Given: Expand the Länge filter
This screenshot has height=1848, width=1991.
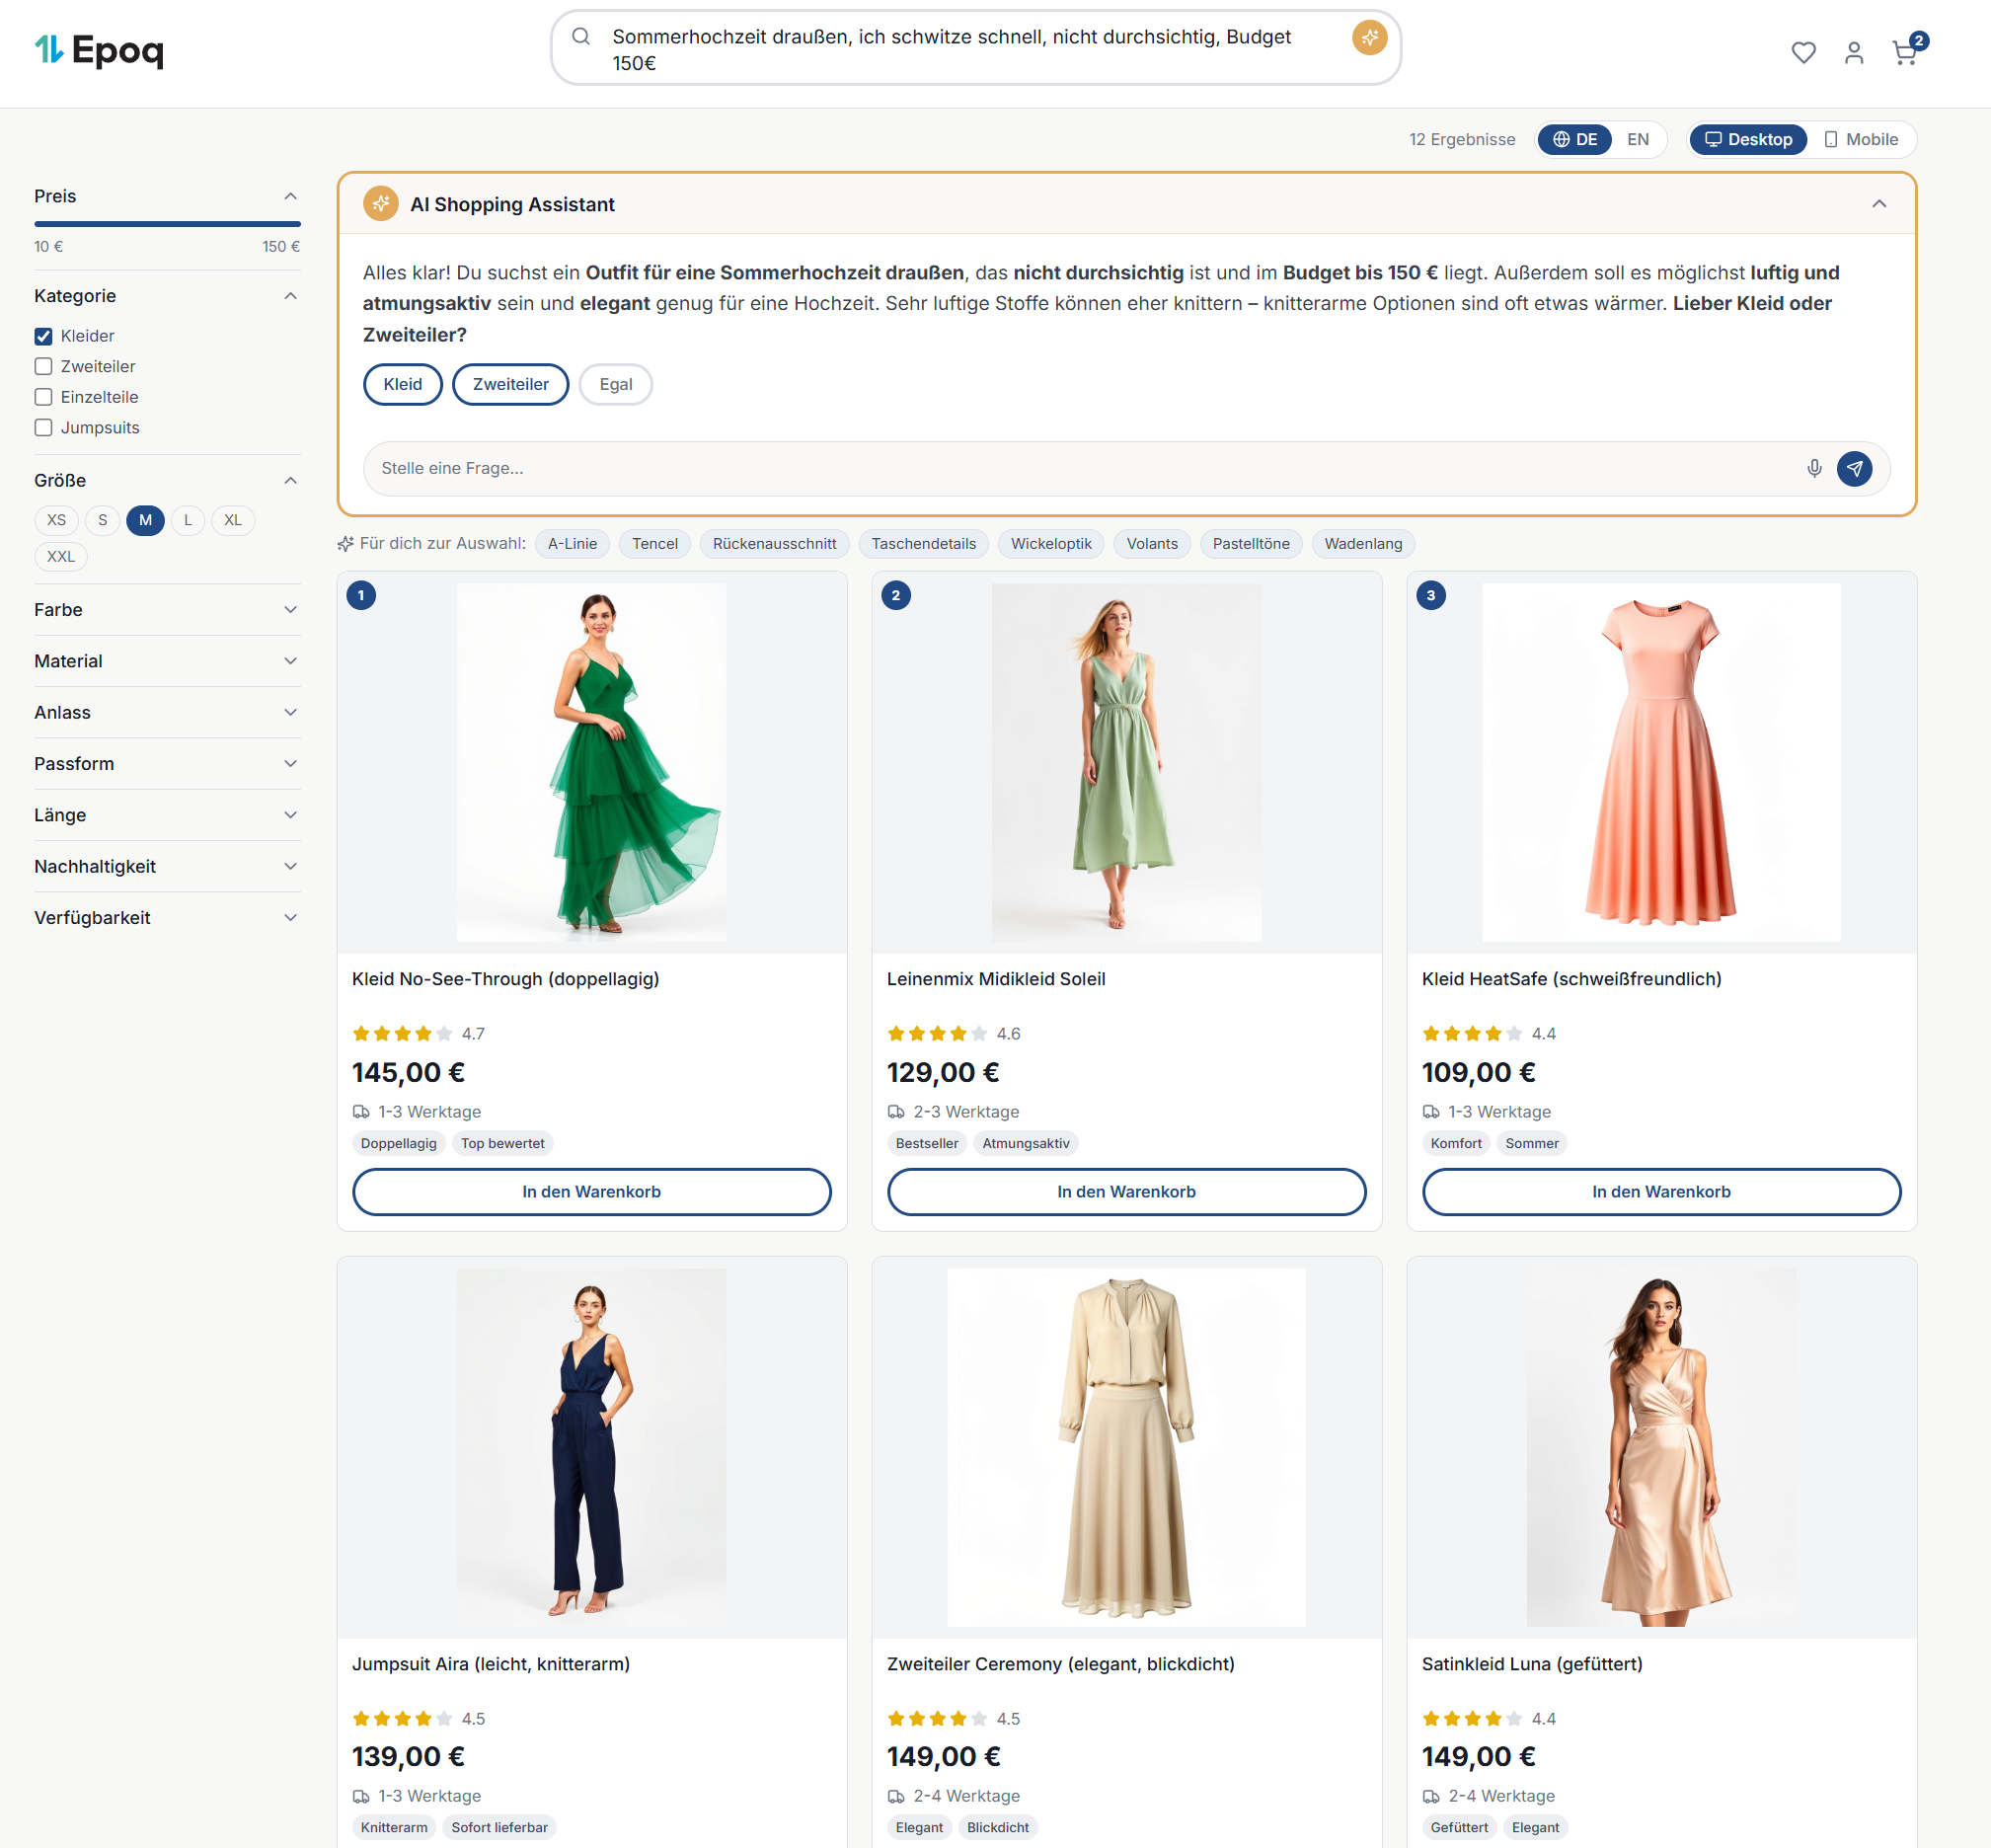Looking at the screenshot, I should click(167, 815).
